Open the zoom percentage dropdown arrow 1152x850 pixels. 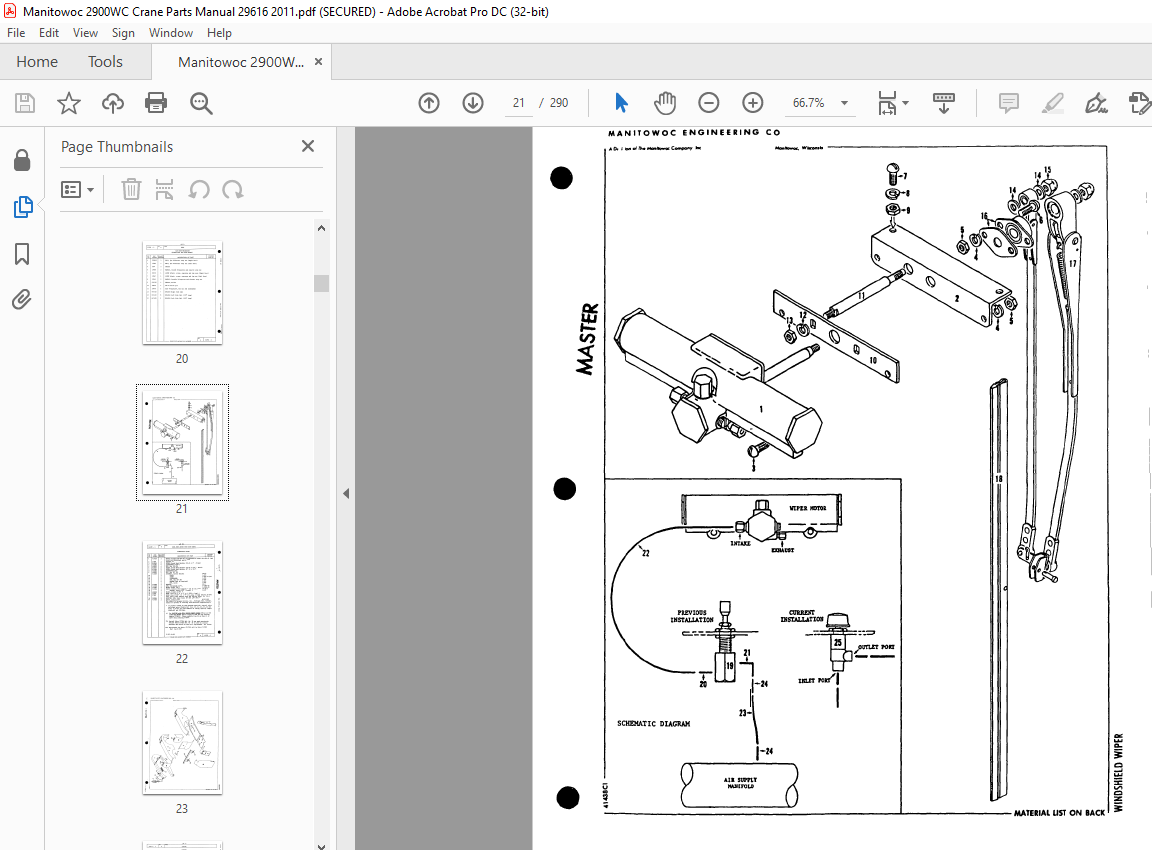(x=844, y=103)
